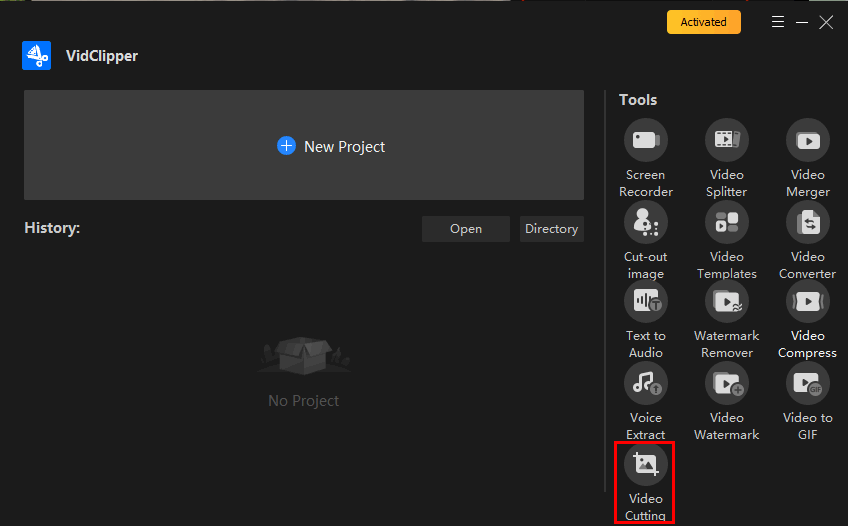Open the Voice Extract tool

click(x=645, y=383)
